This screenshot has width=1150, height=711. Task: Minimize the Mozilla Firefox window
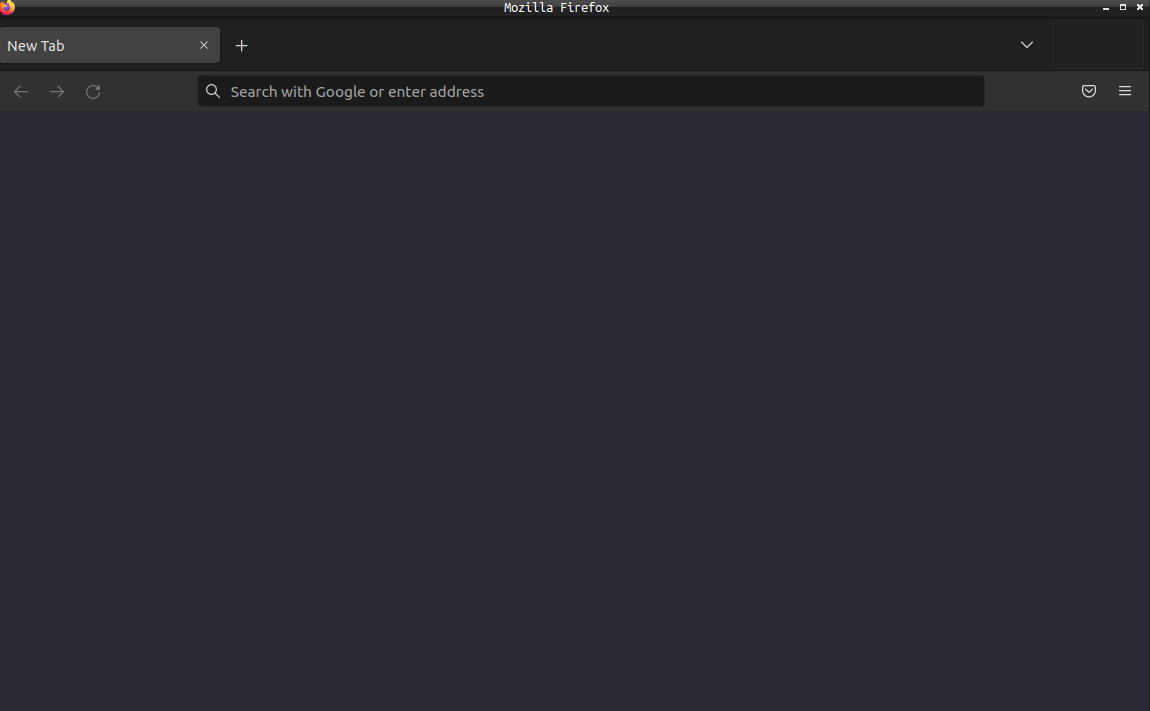[x=1106, y=7]
